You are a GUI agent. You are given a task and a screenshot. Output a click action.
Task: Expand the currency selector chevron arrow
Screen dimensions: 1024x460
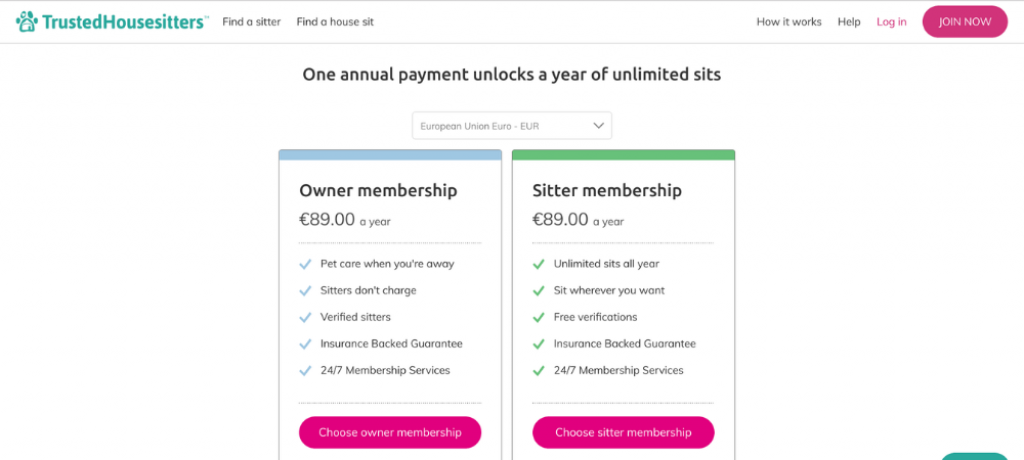point(598,125)
